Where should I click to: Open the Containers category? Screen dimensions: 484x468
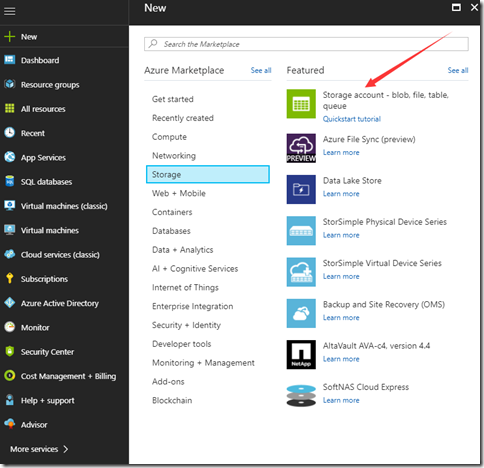coord(172,212)
